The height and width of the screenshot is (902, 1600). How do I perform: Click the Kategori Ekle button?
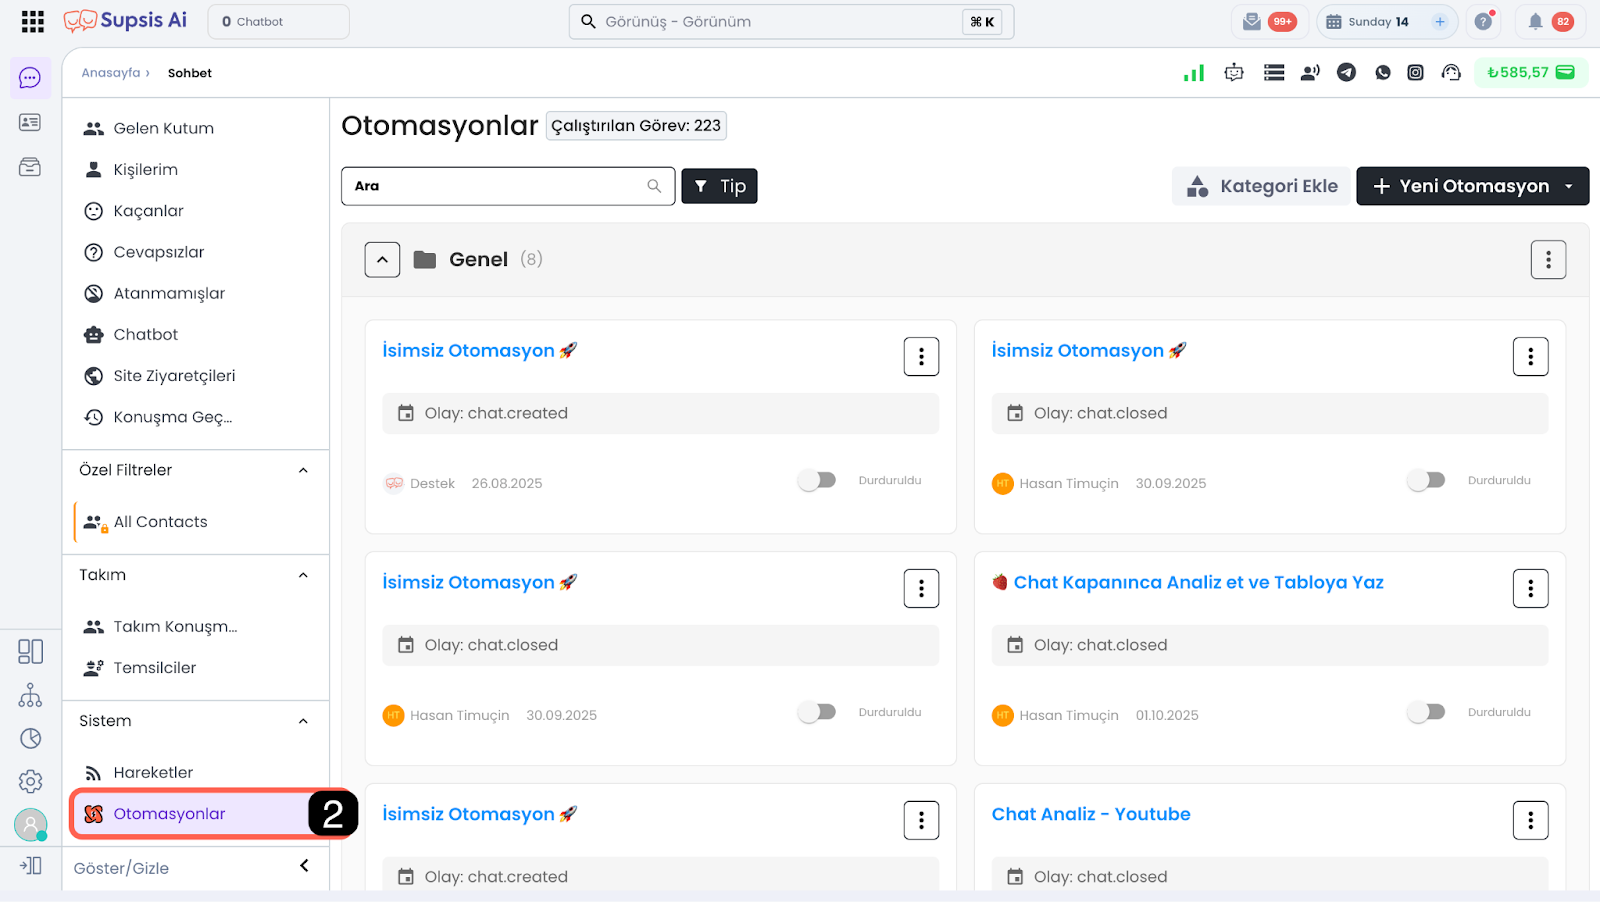(x=1261, y=186)
